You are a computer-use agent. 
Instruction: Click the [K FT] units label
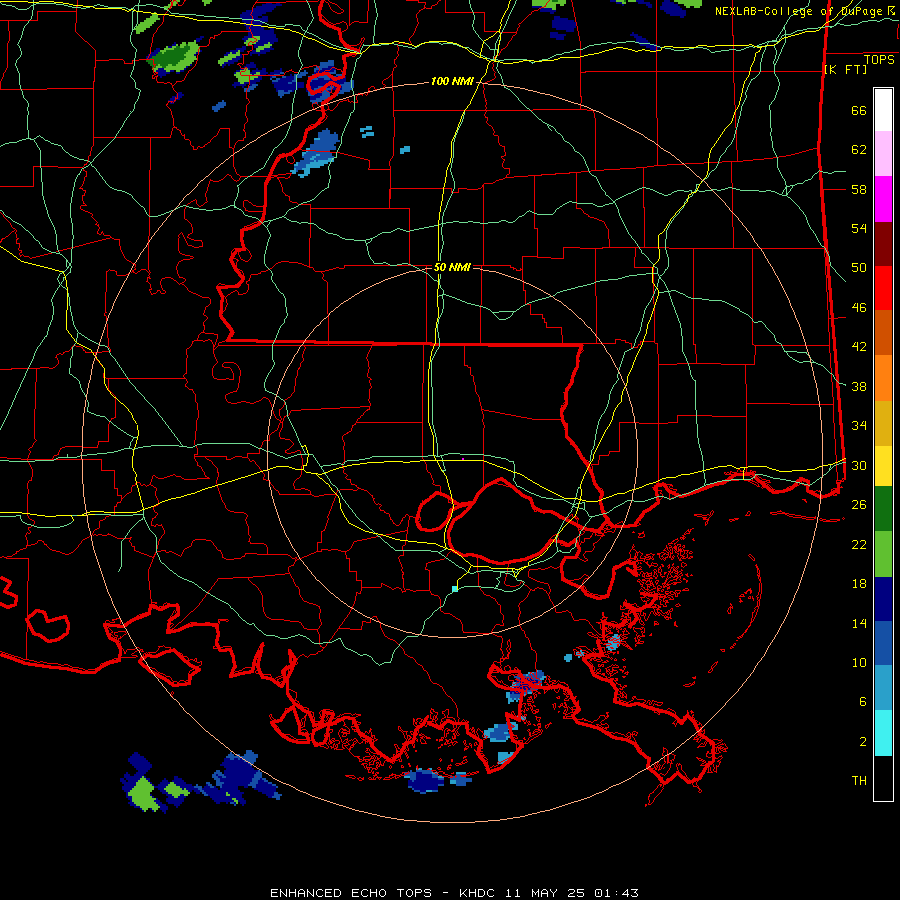(845, 69)
